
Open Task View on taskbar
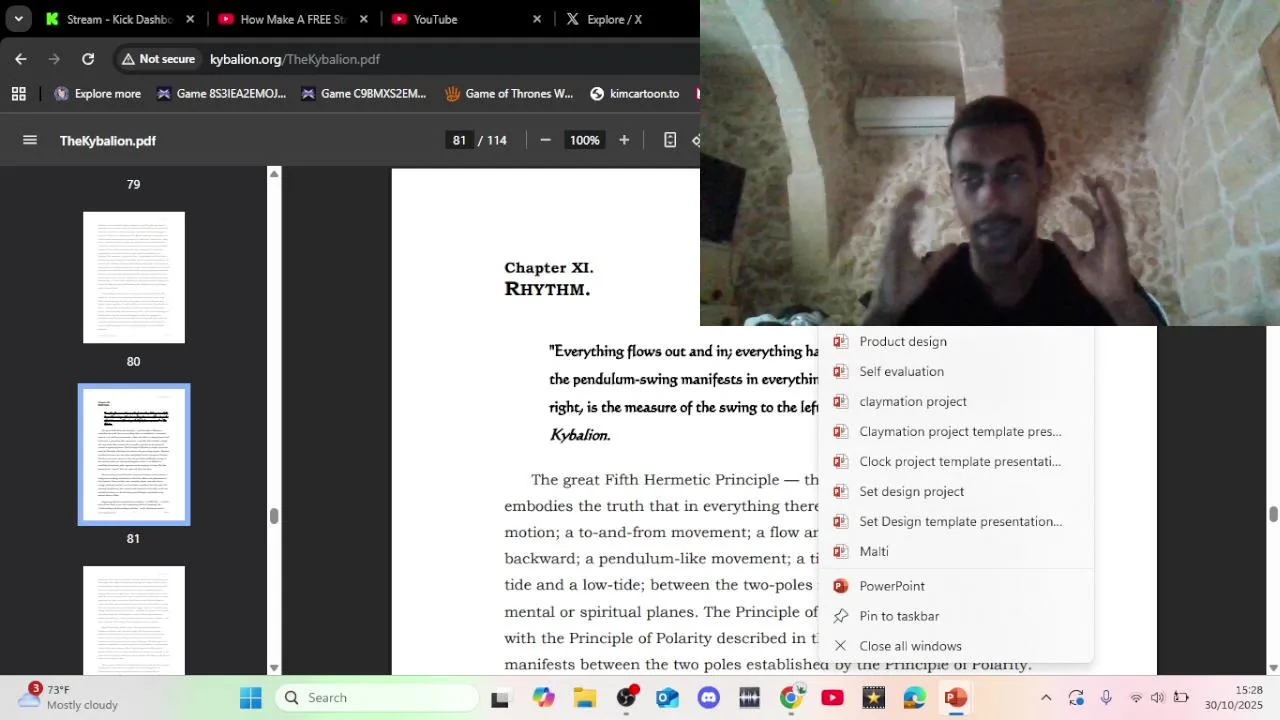(x=500, y=698)
